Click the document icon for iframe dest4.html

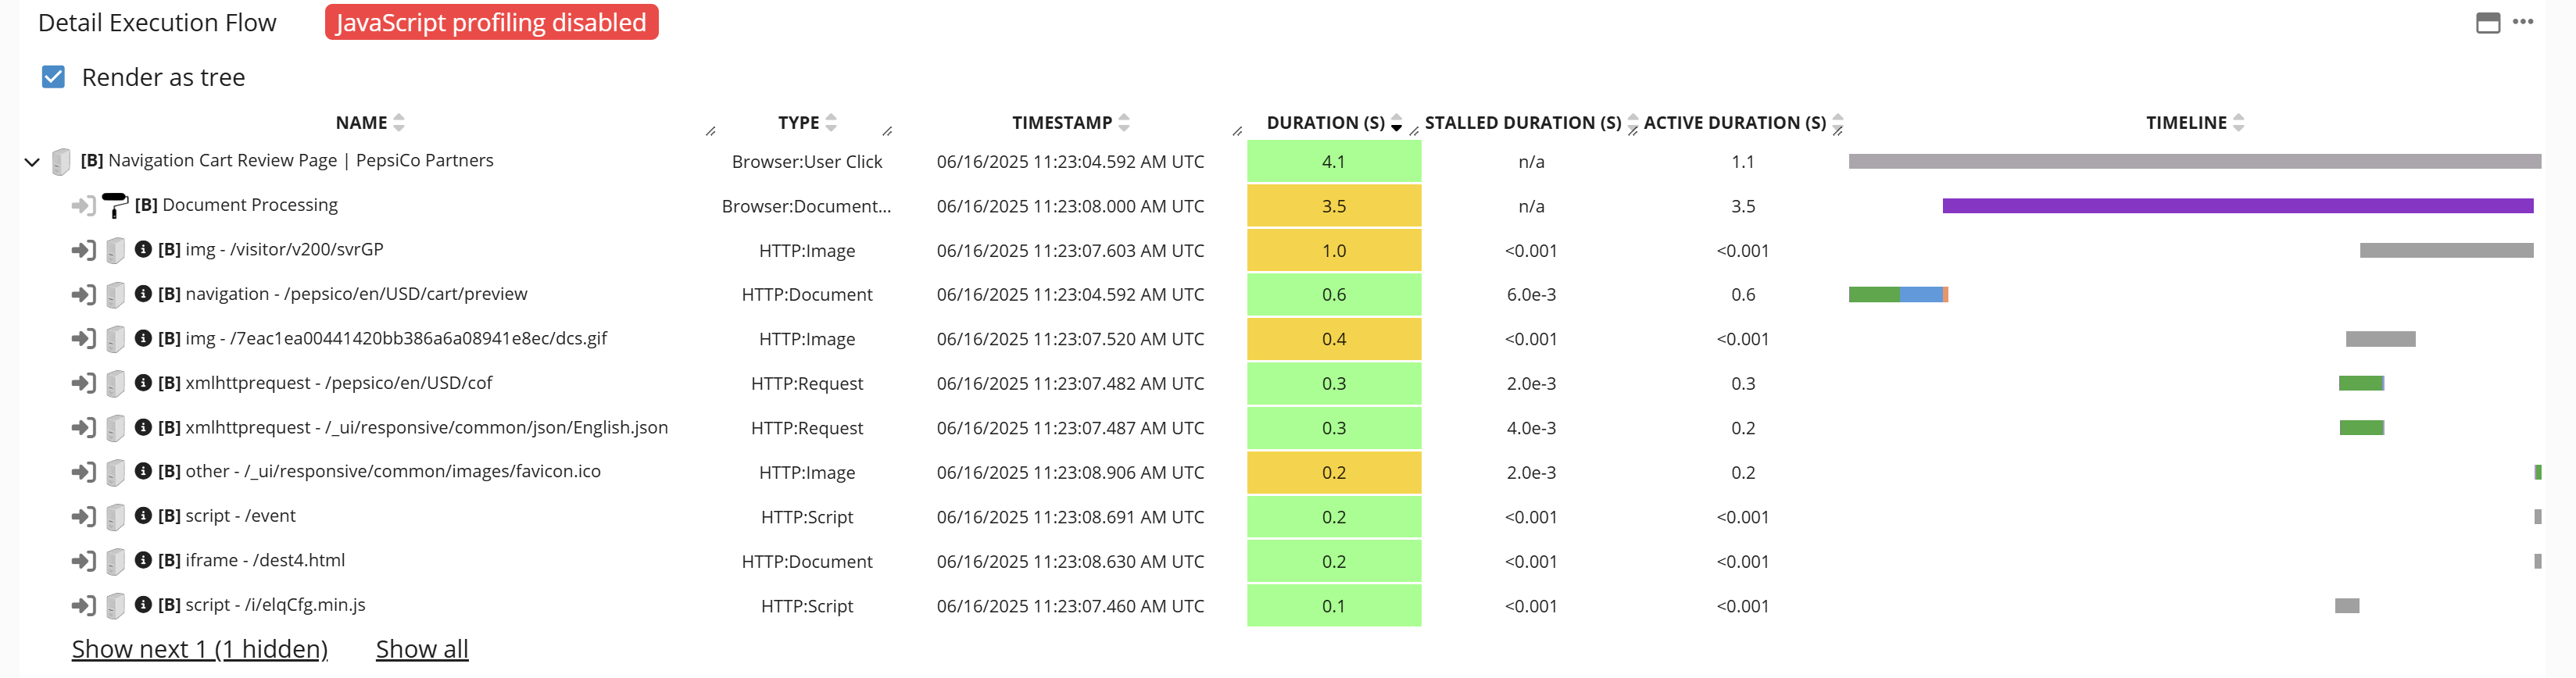click(x=116, y=561)
